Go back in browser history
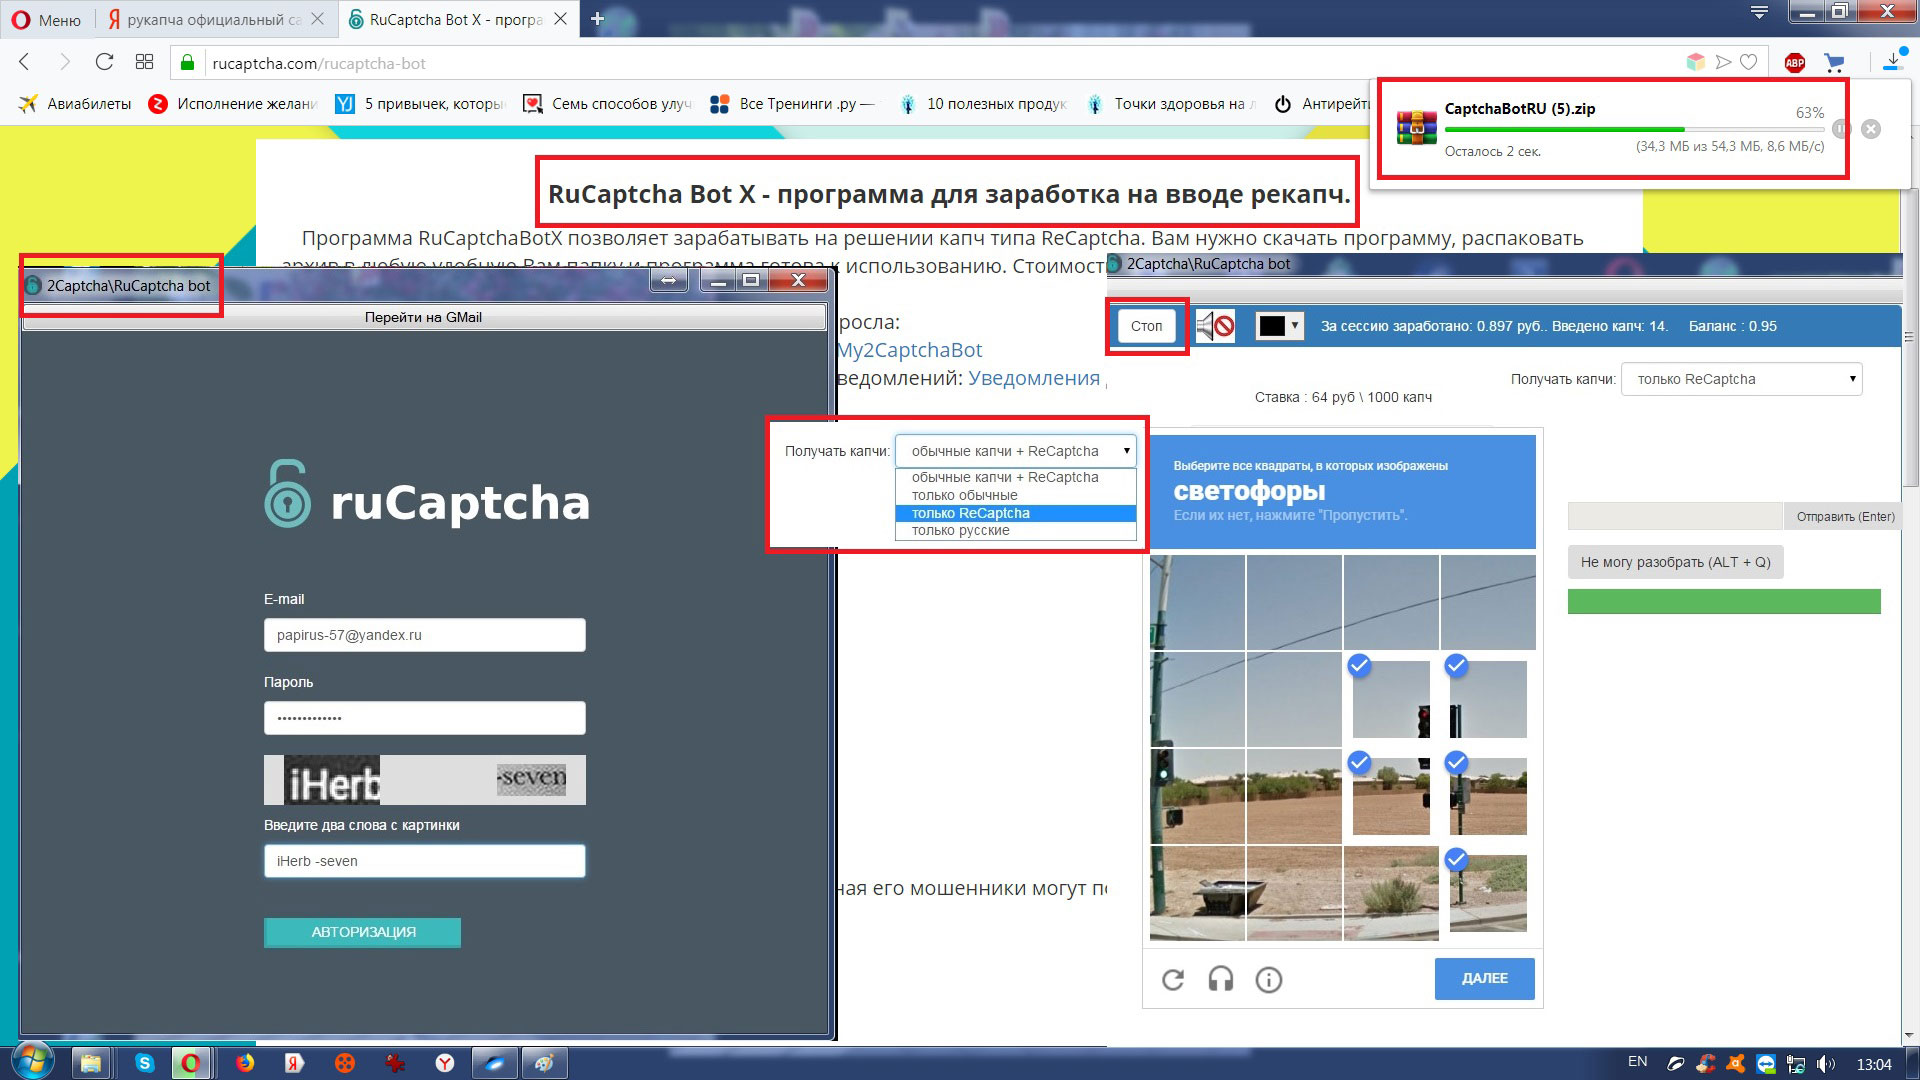 [x=25, y=62]
